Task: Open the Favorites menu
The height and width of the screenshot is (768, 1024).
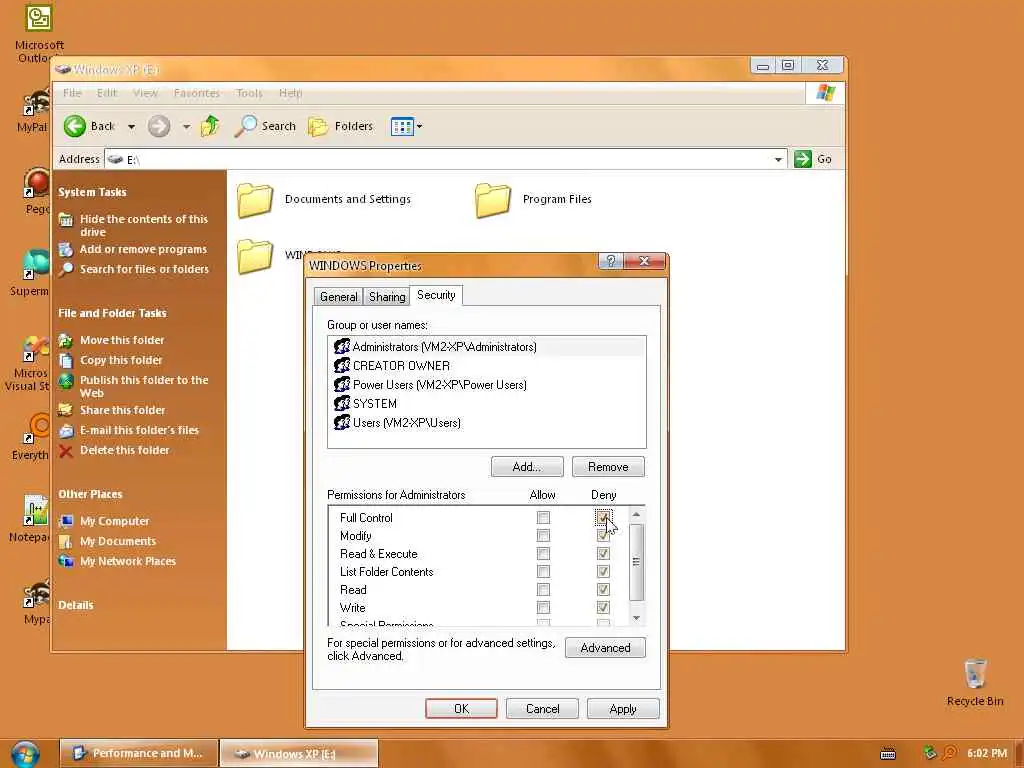Action: [197, 93]
